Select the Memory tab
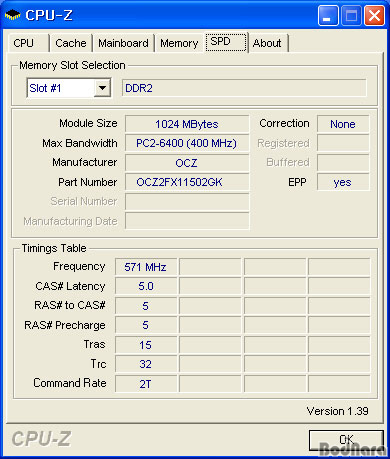This screenshot has width=390, height=459. tap(179, 43)
